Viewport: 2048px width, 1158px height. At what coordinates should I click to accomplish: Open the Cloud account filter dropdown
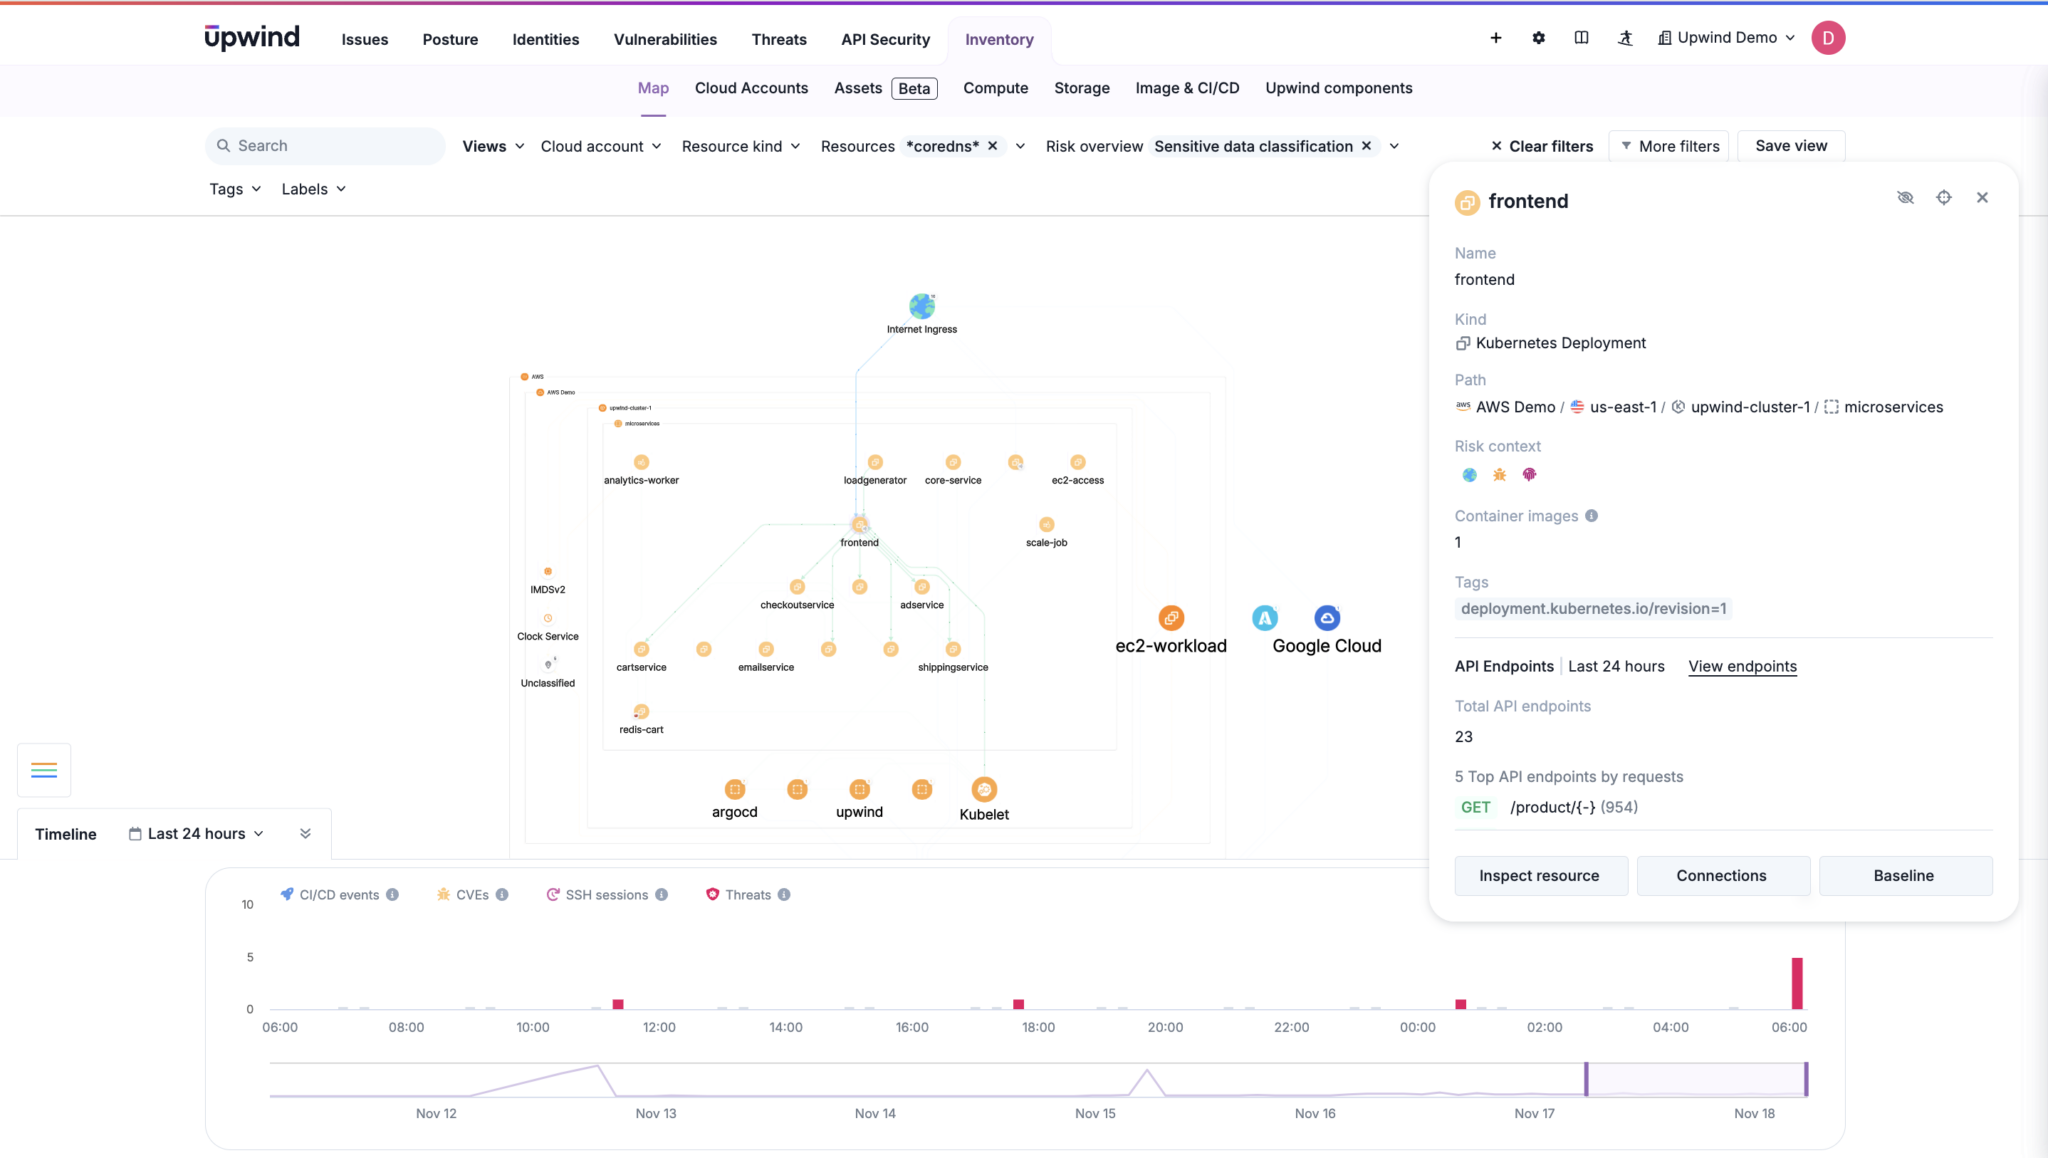click(601, 146)
